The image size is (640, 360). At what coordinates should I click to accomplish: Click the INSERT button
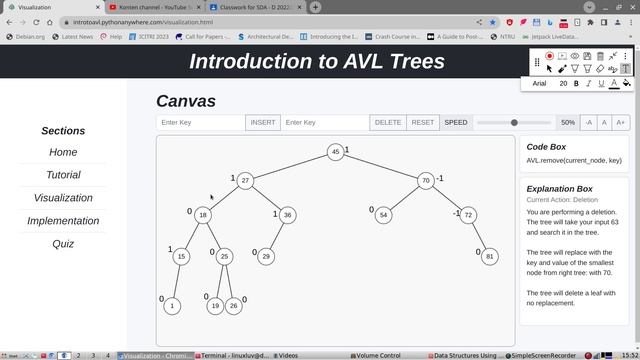point(263,122)
